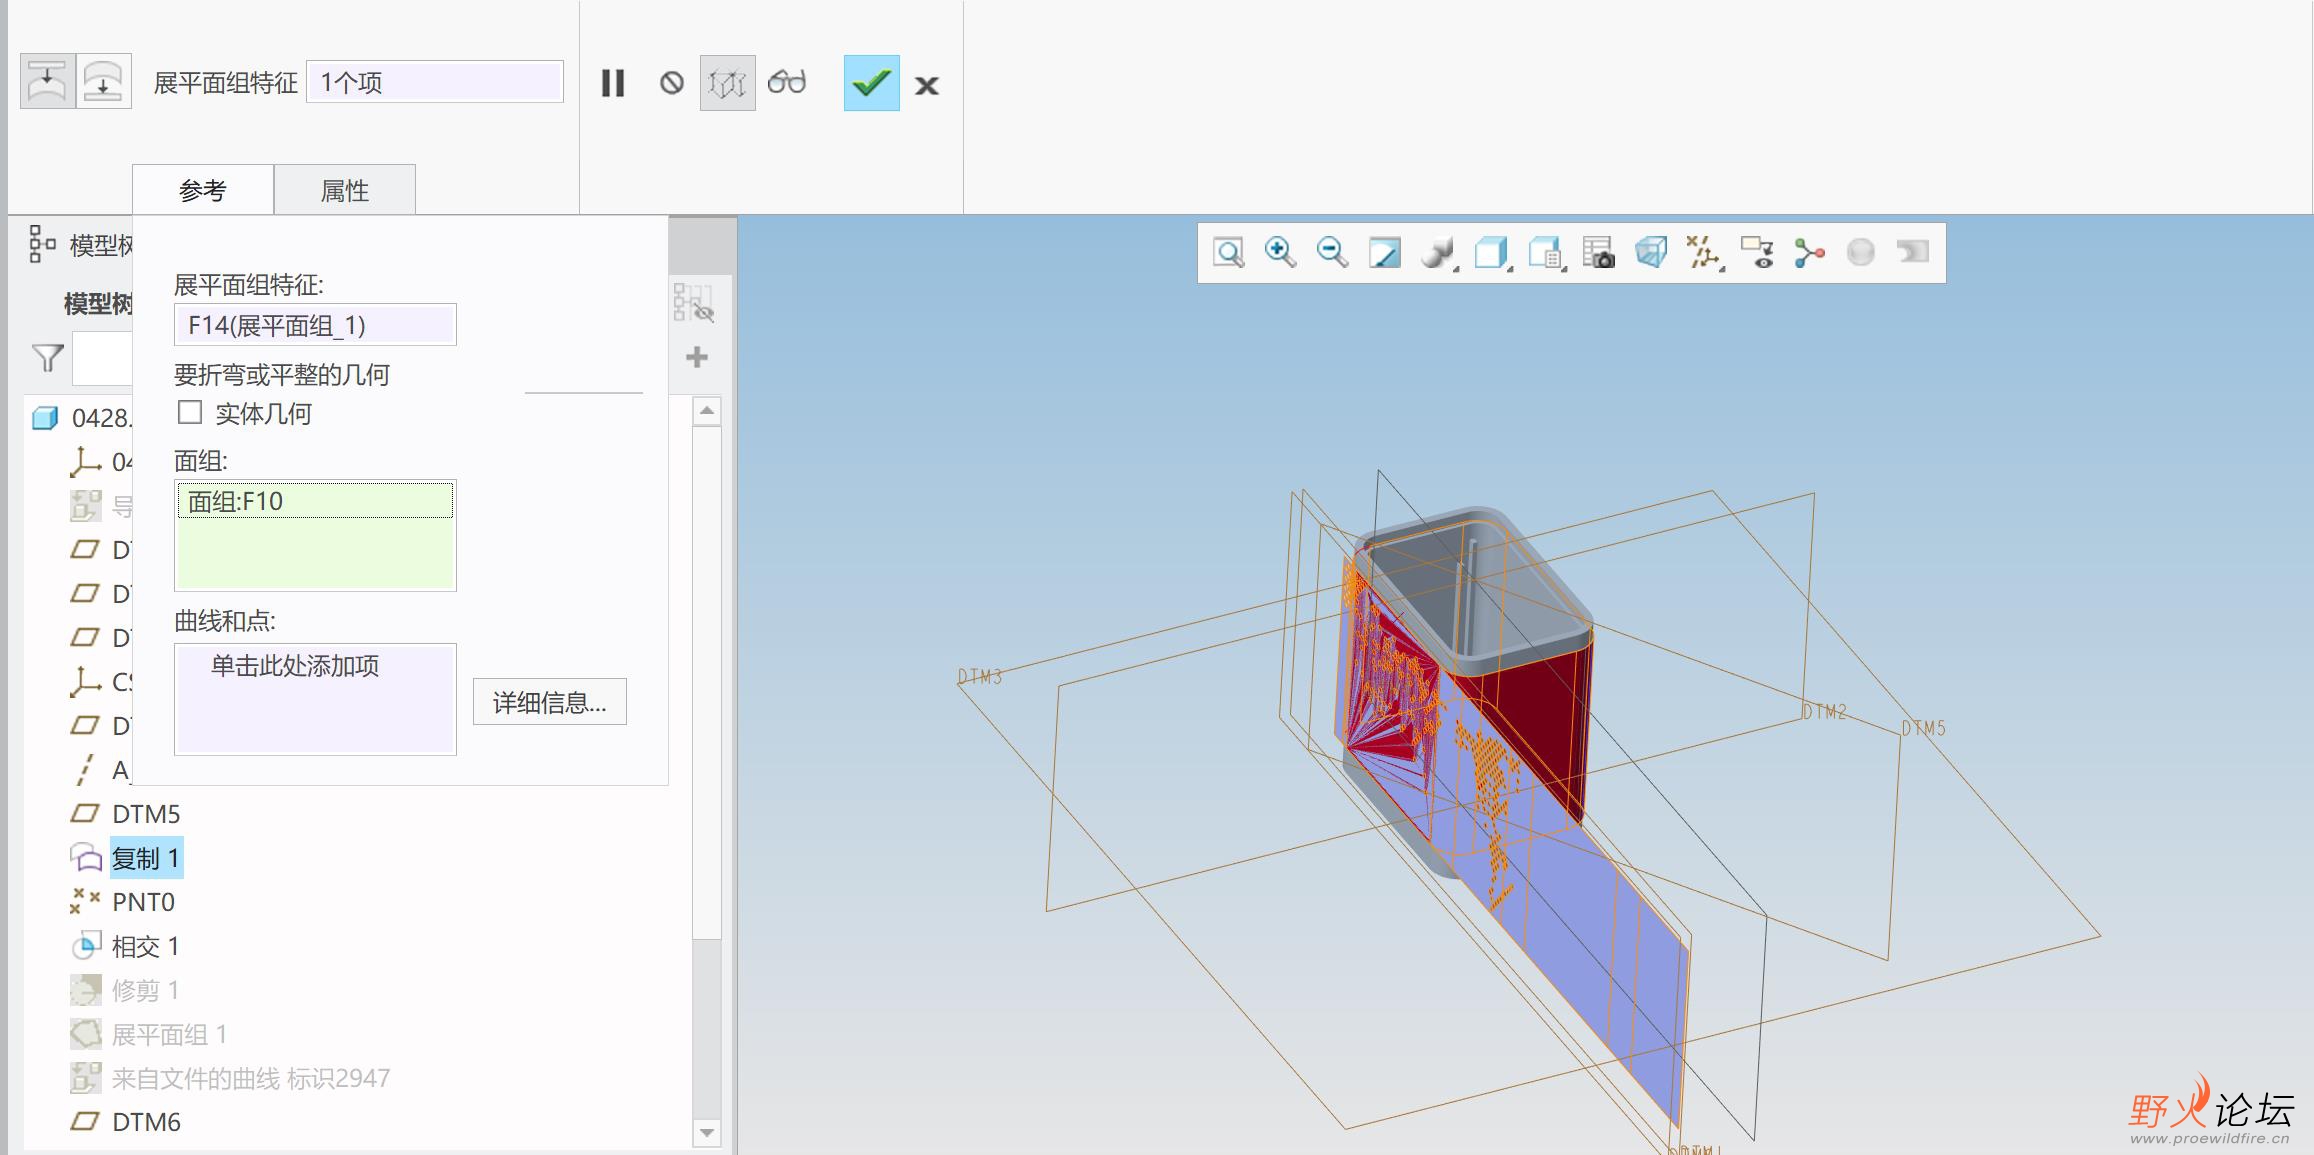Toggle the glasses preview icon
The image size is (2314, 1155).
pyautogui.click(x=787, y=82)
